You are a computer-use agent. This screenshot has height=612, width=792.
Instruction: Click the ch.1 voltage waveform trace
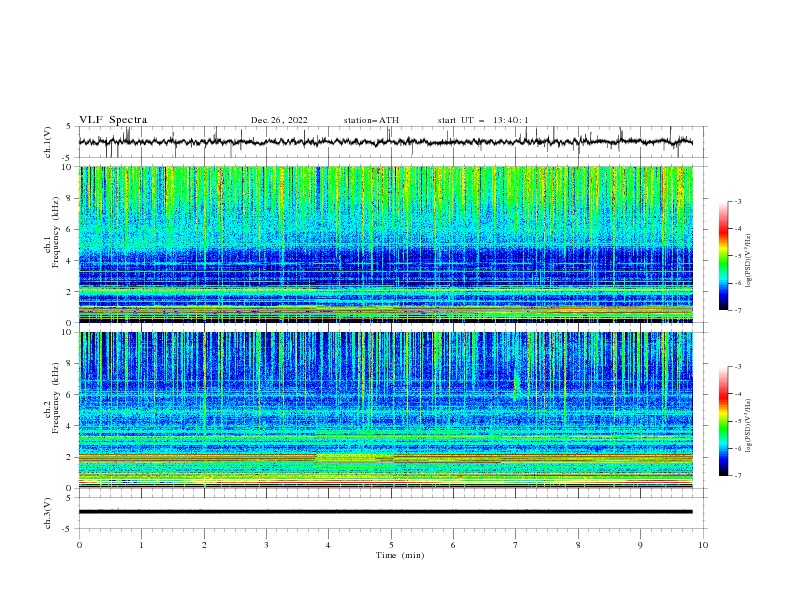385,142
